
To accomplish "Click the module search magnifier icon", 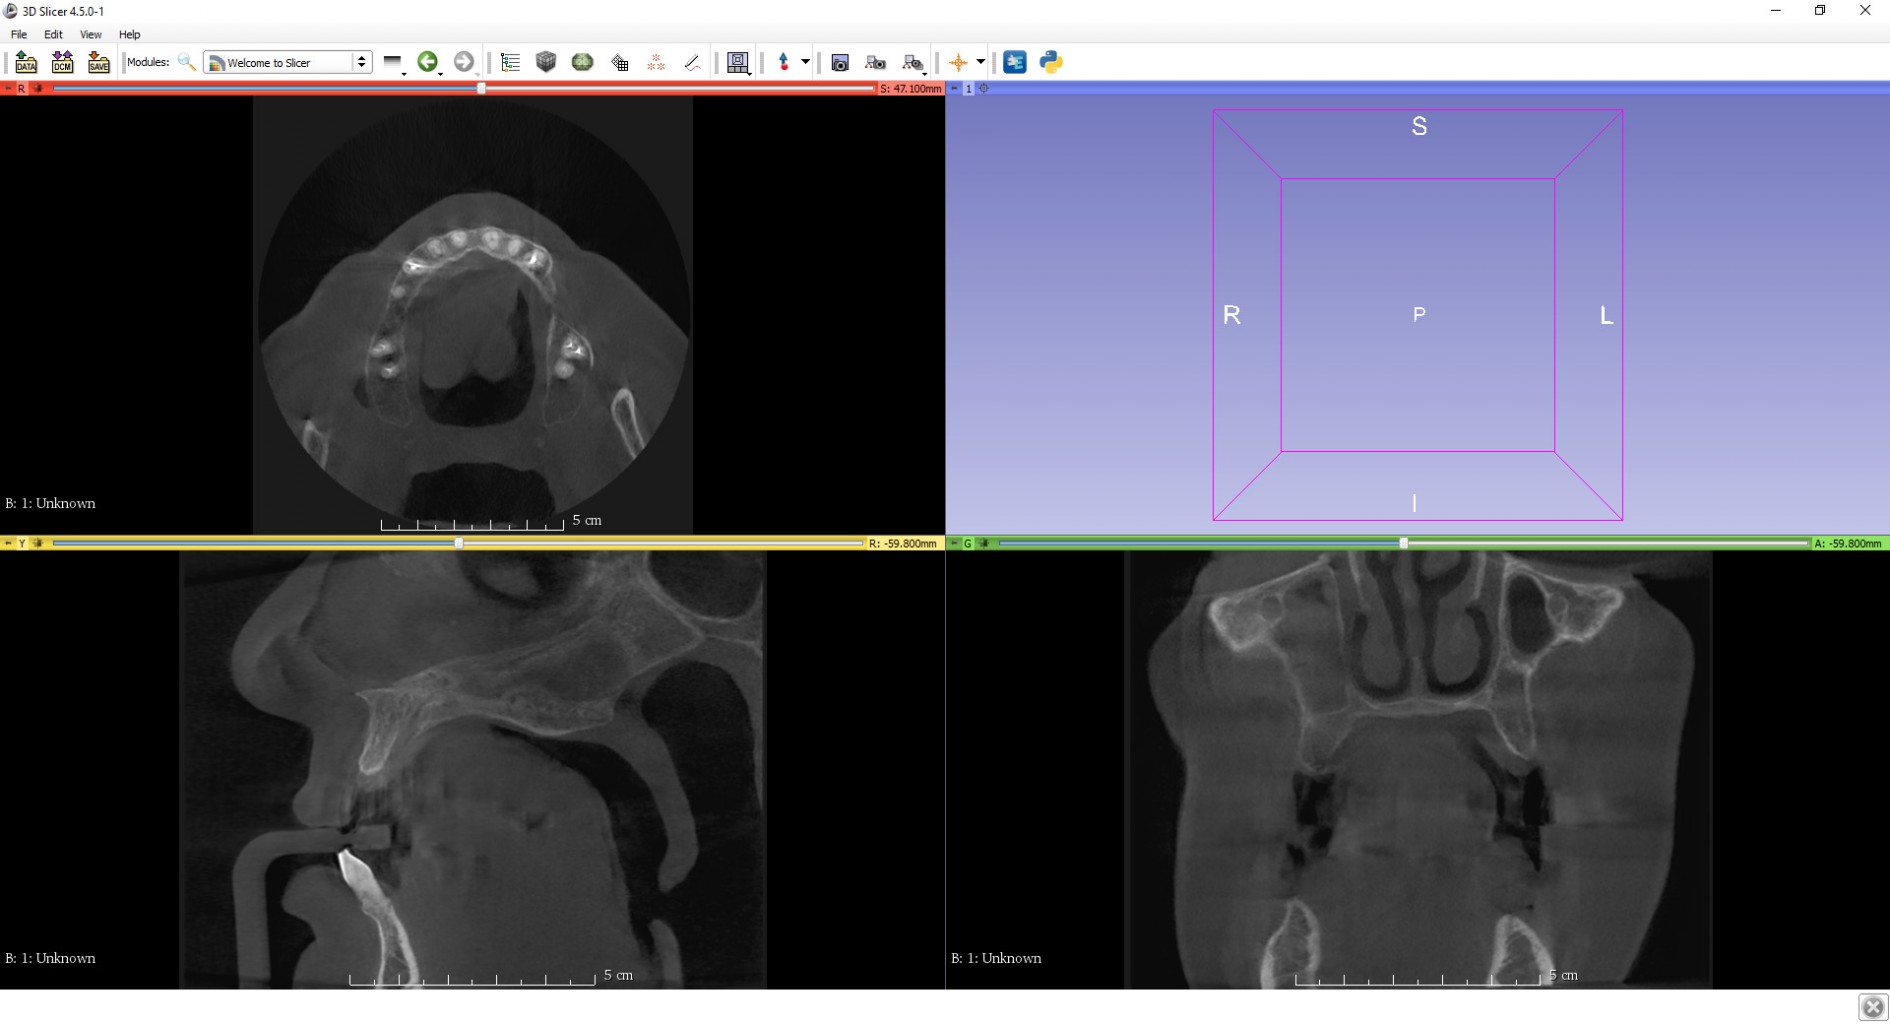I will [186, 62].
